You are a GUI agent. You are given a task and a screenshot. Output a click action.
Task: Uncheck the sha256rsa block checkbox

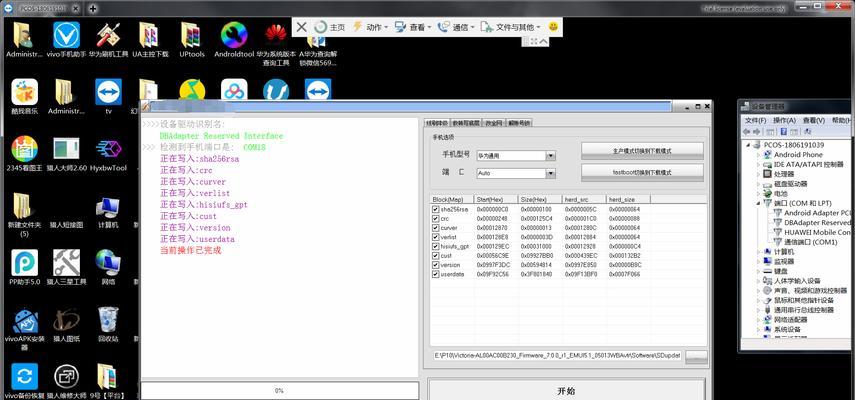click(x=435, y=209)
